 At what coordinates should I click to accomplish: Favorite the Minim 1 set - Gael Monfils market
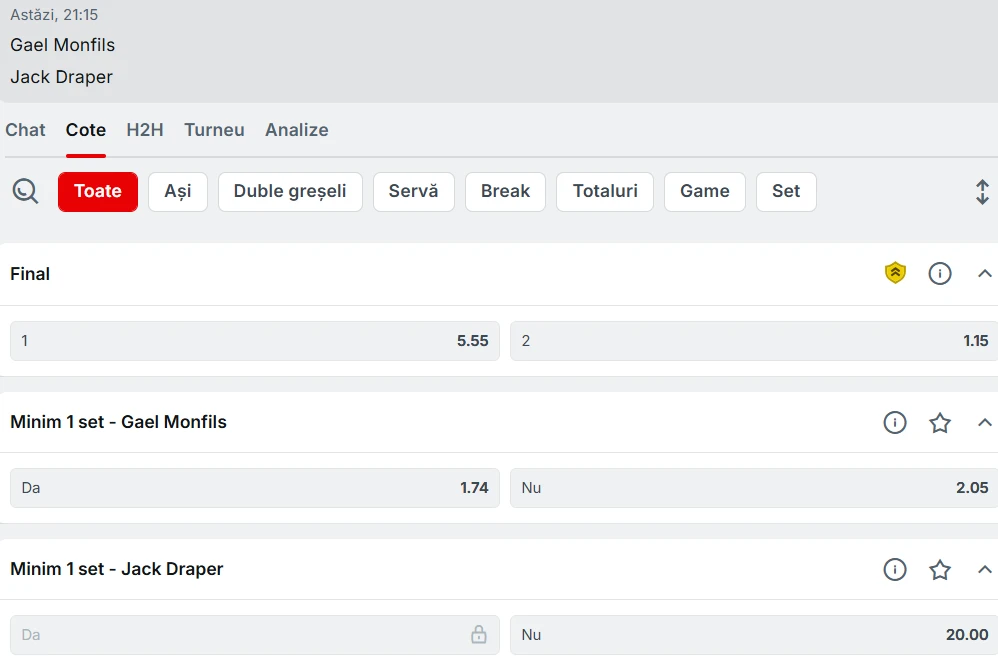[x=939, y=423]
